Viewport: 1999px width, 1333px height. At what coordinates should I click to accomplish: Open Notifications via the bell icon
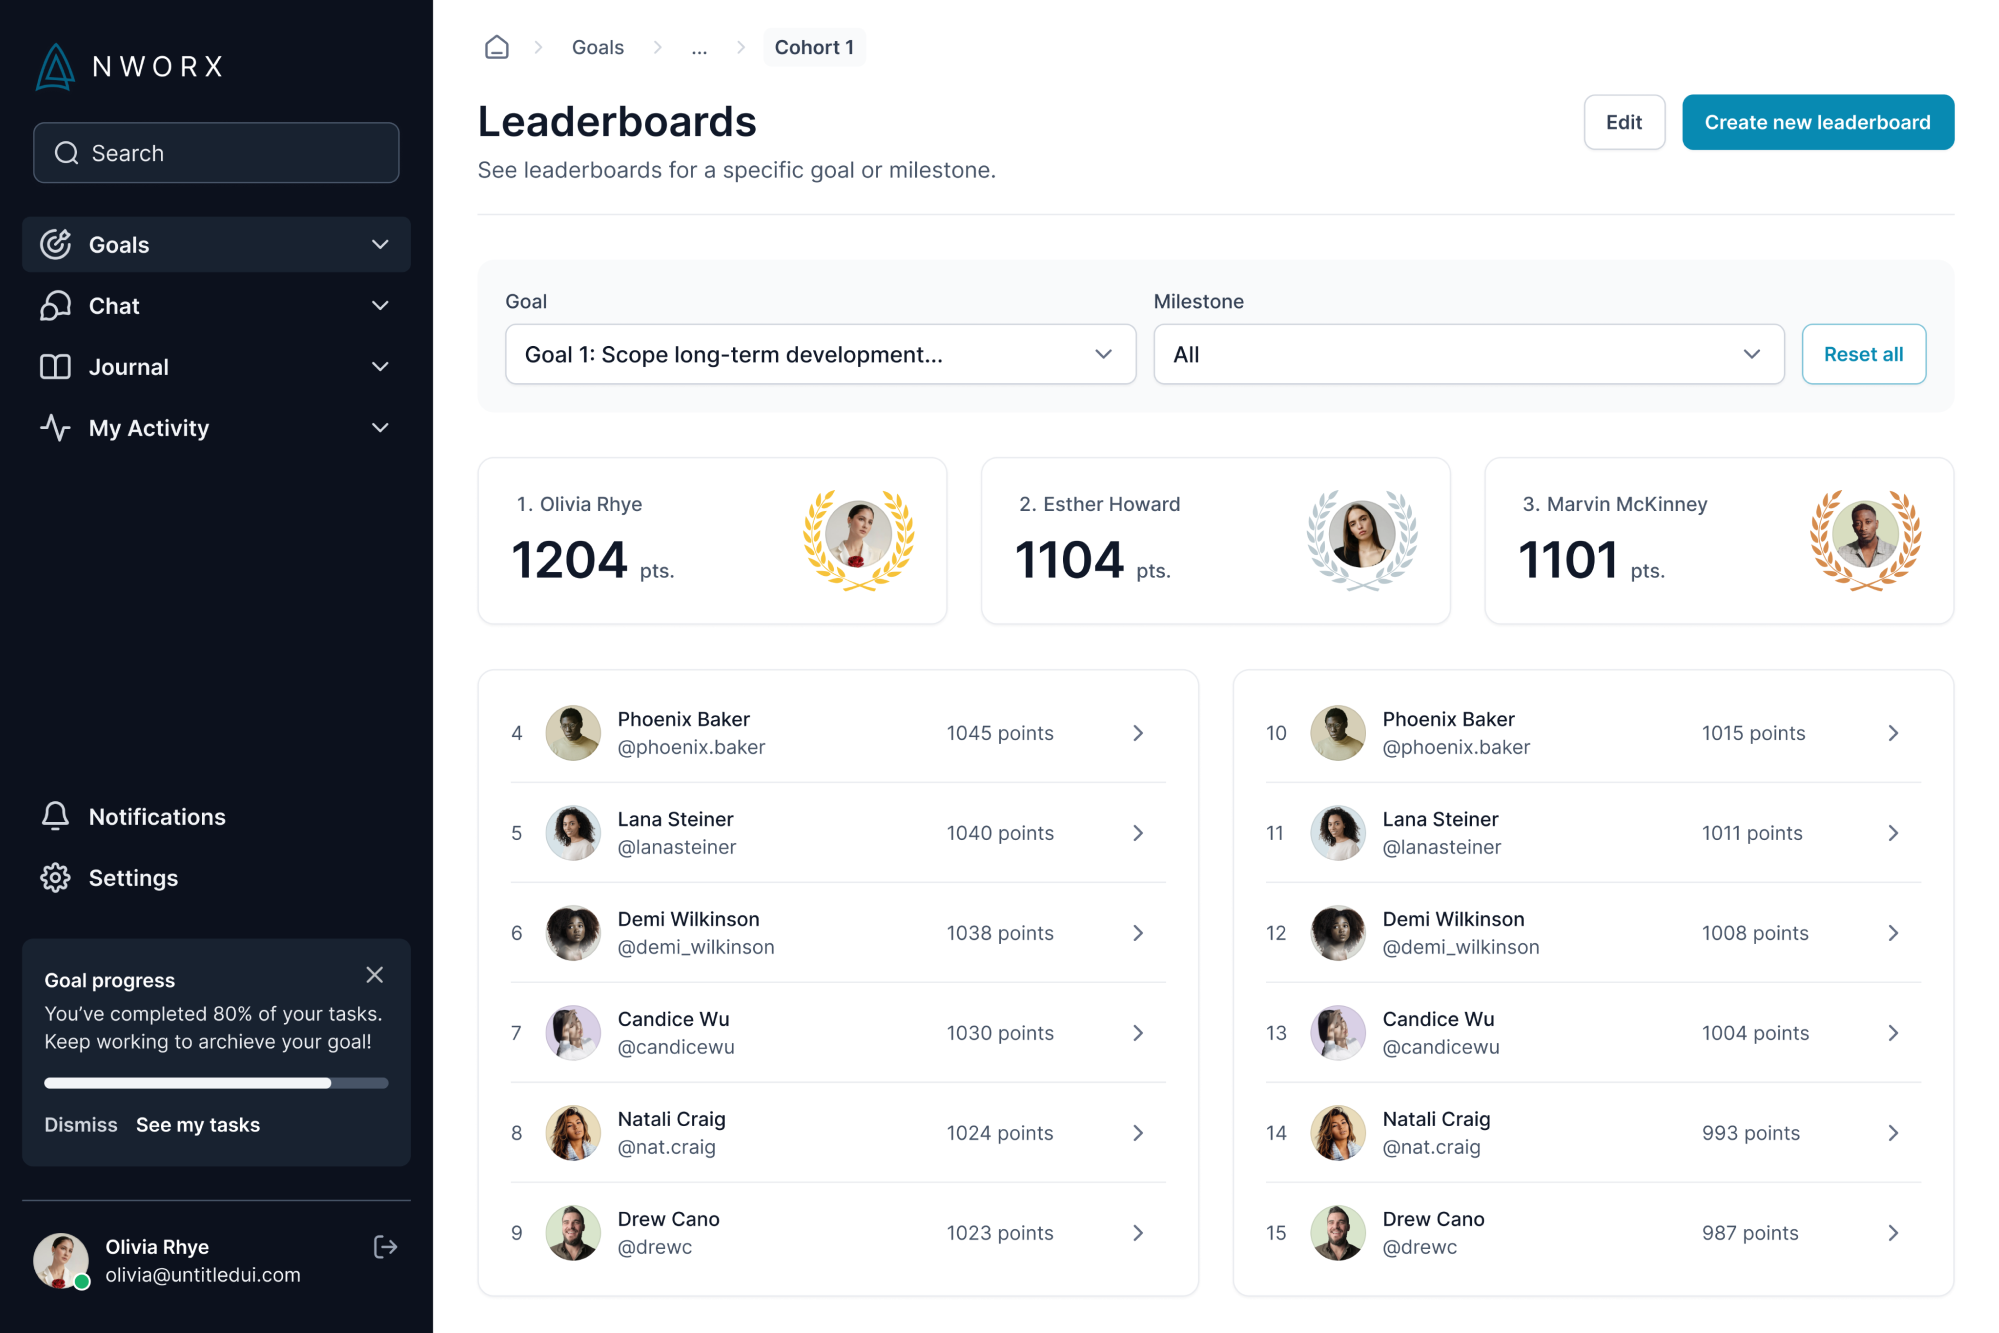pos(56,816)
